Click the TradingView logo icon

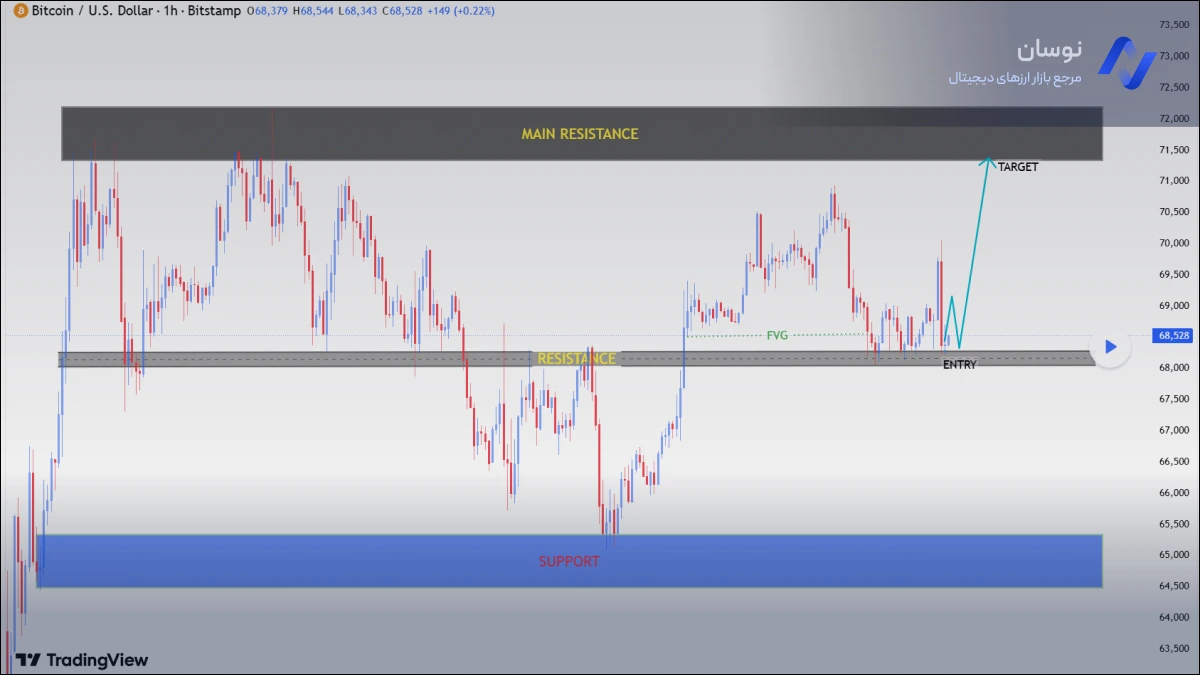point(28,660)
